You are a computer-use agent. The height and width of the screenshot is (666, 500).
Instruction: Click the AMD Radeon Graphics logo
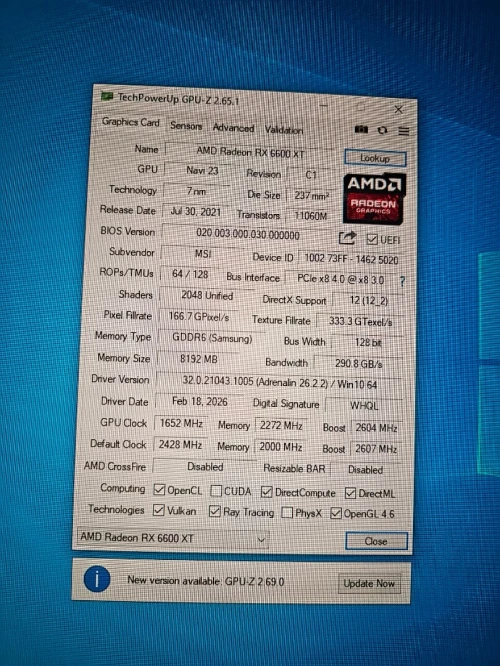[x=374, y=198]
